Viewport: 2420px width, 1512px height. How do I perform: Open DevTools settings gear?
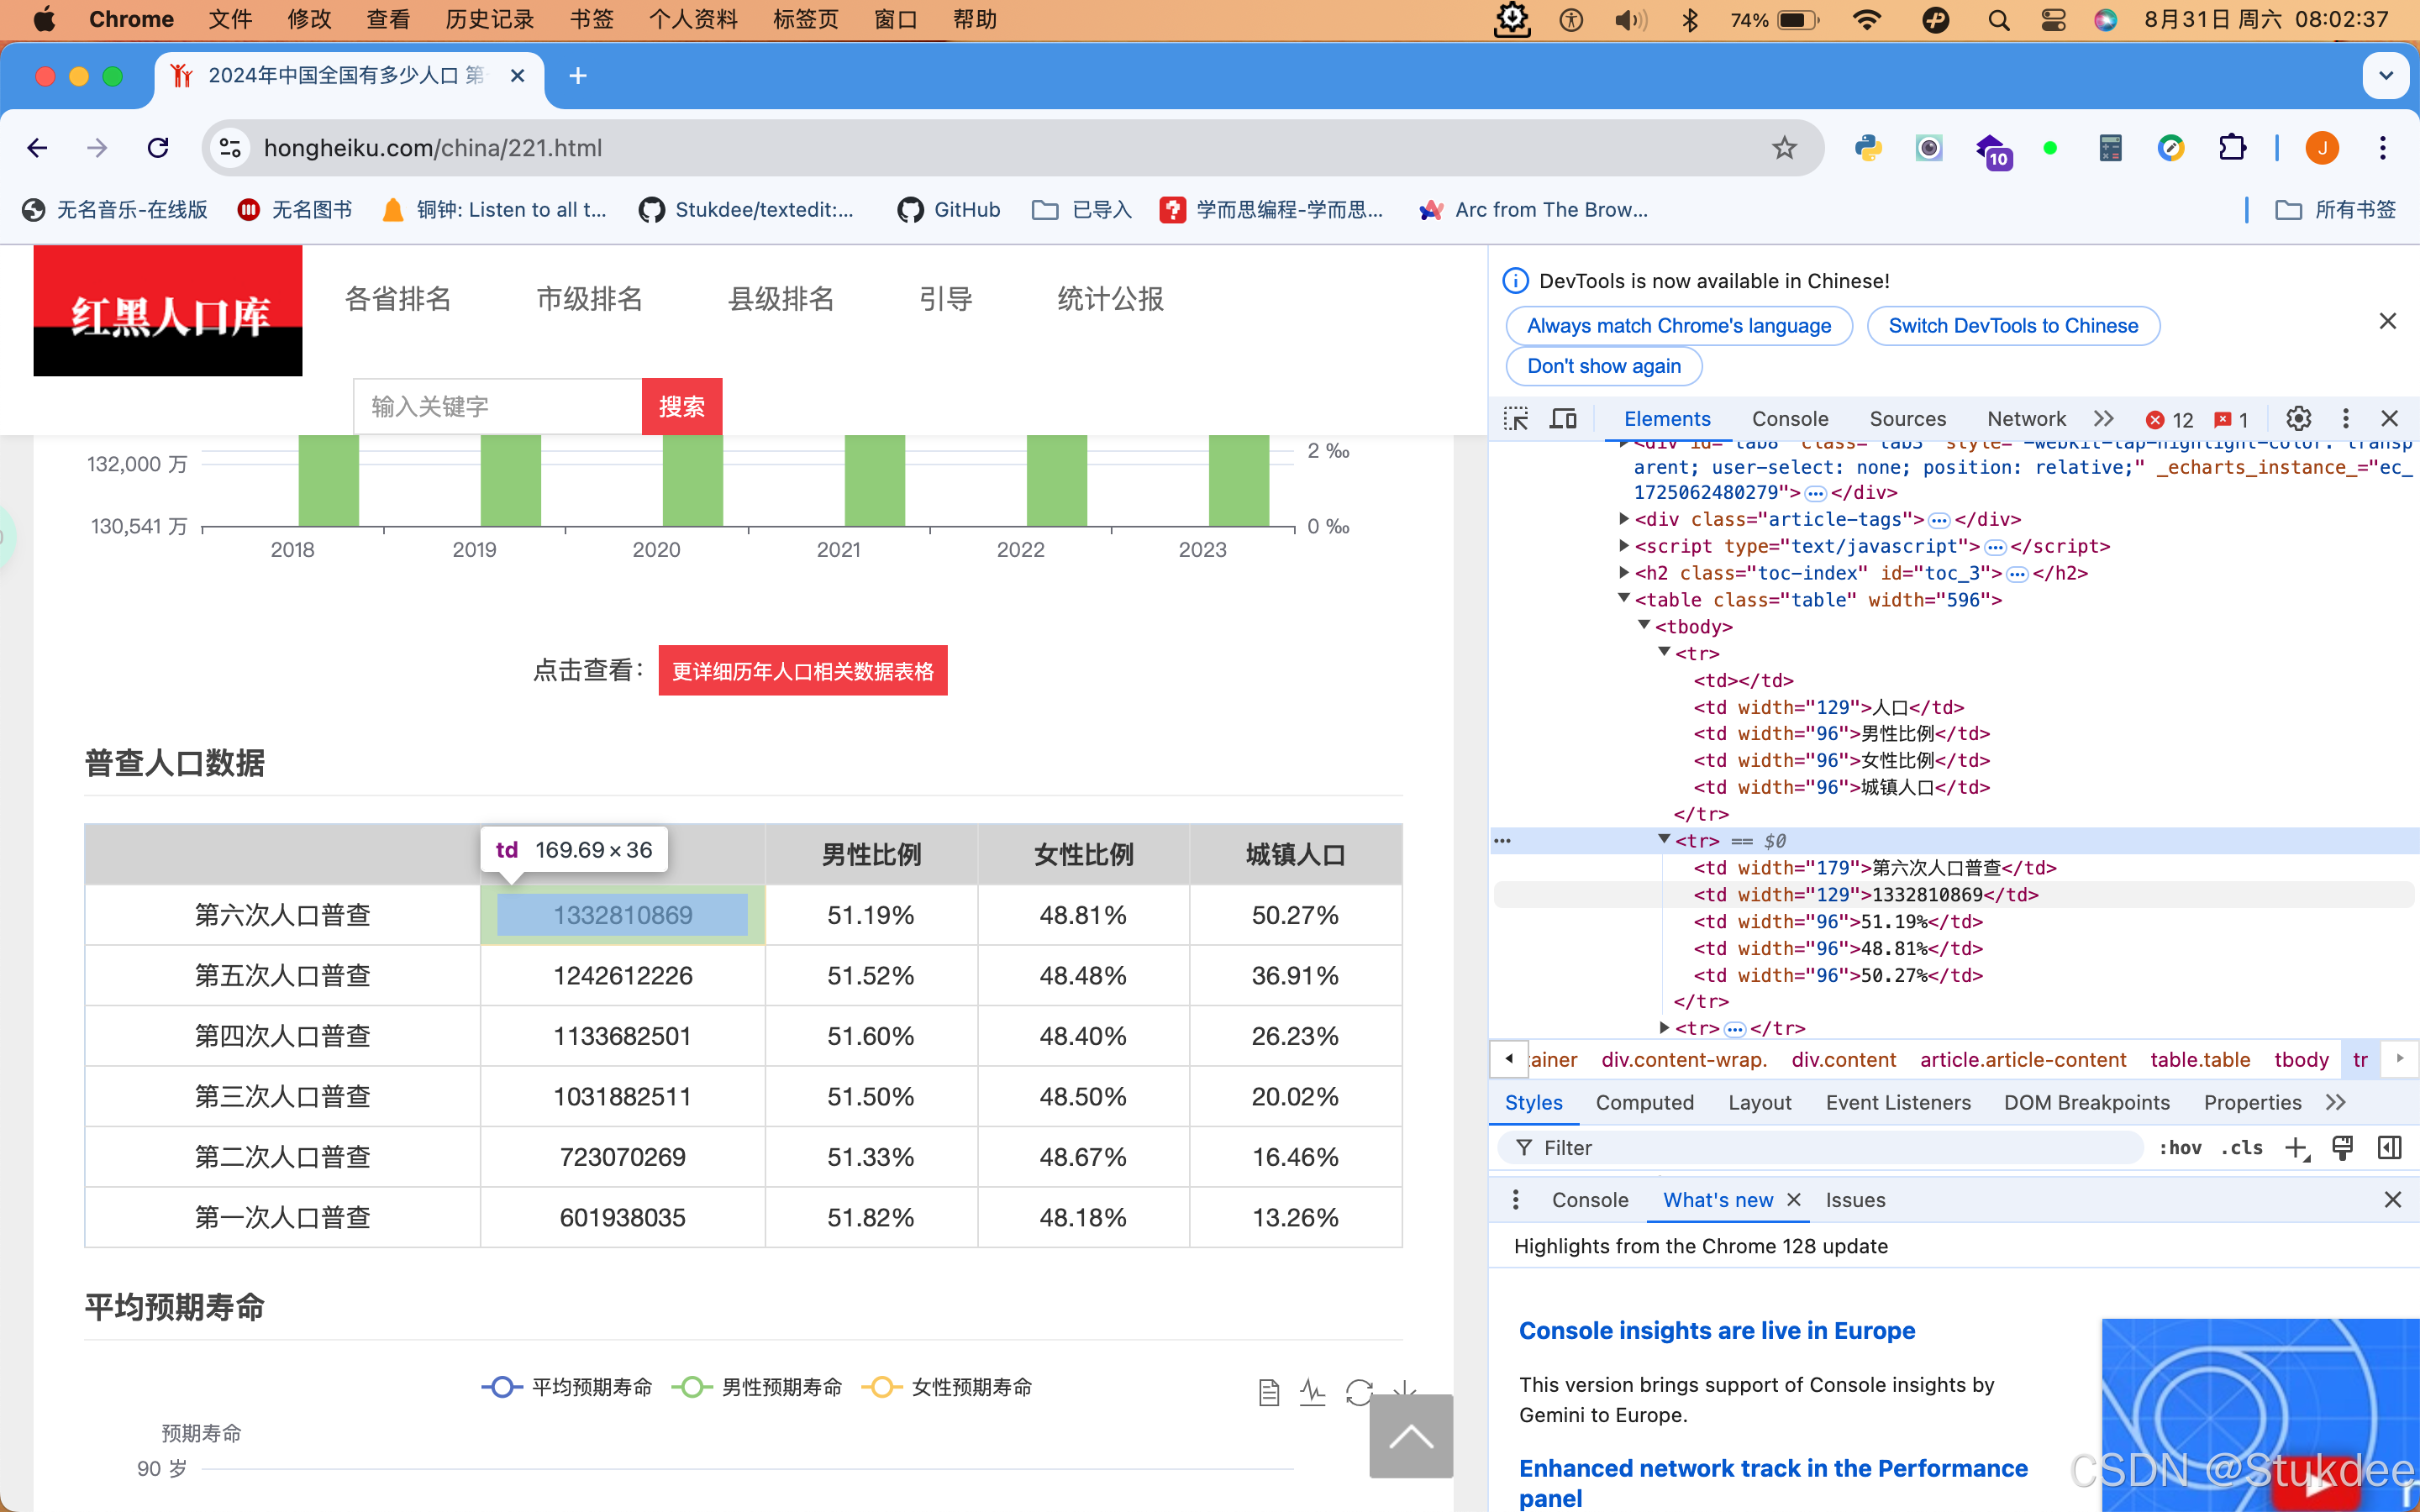pos(2298,419)
